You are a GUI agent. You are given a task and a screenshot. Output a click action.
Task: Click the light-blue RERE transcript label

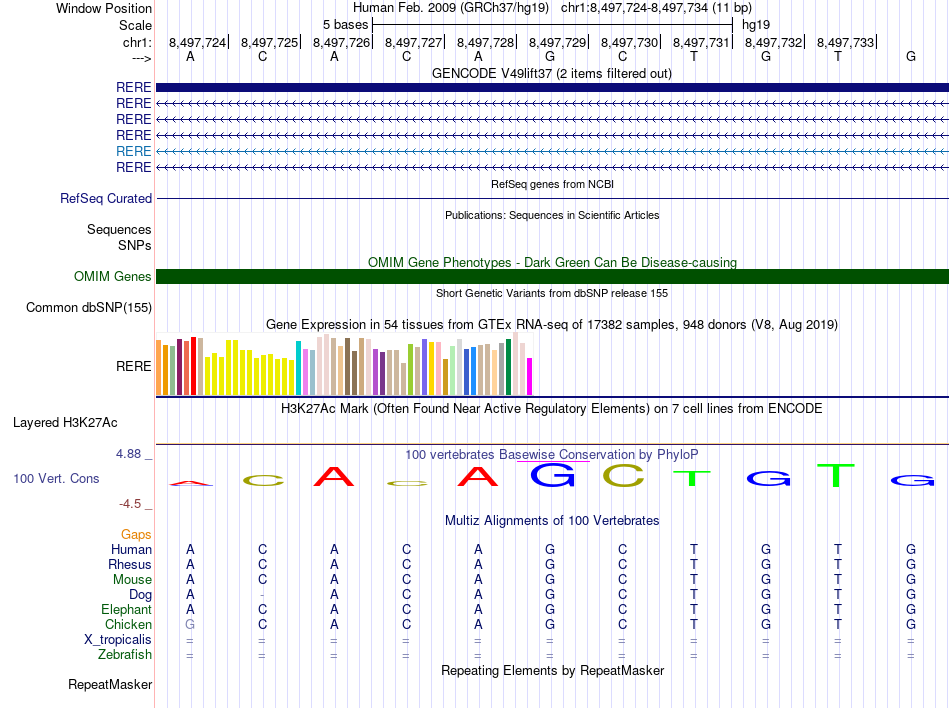133,151
